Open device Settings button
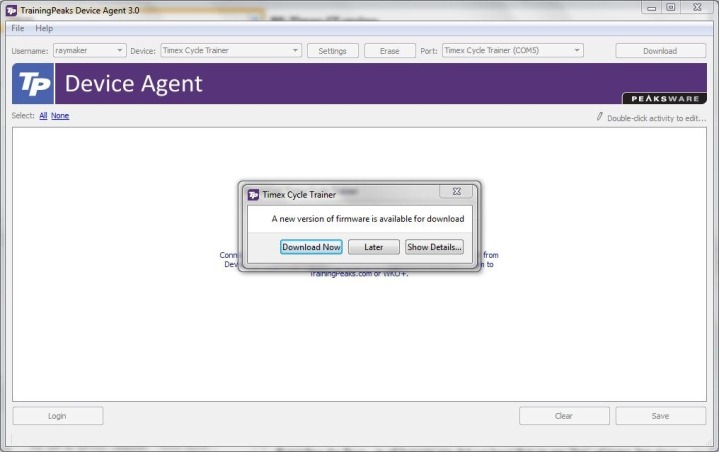The image size is (719, 452). click(x=332, y=51)
